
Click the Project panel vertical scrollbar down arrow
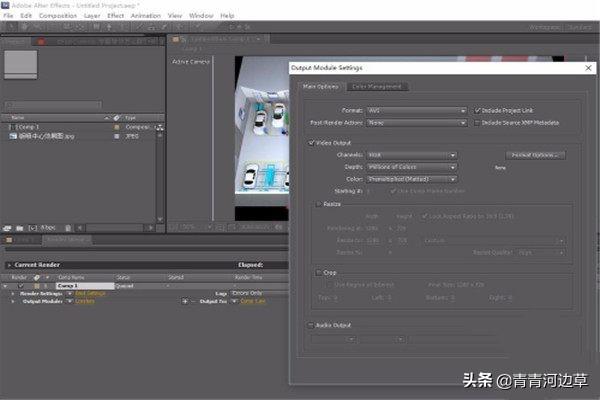tap(160, 219)
